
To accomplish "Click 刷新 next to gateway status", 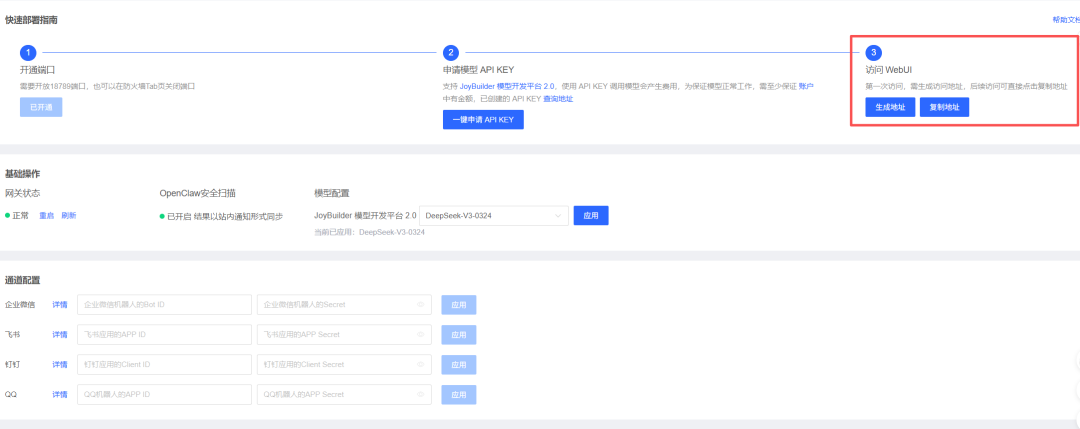I will (69, 216).
